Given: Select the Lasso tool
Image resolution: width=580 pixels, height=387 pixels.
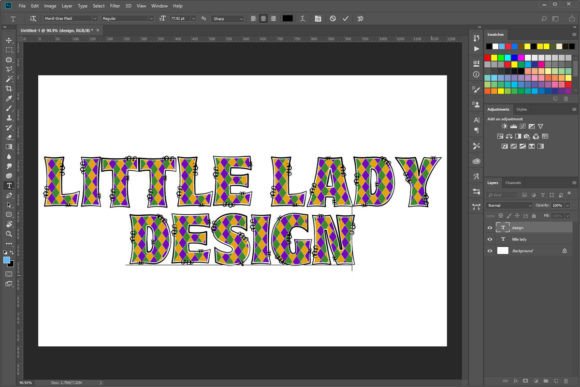Looking at the screenshot, I should 9,60.
